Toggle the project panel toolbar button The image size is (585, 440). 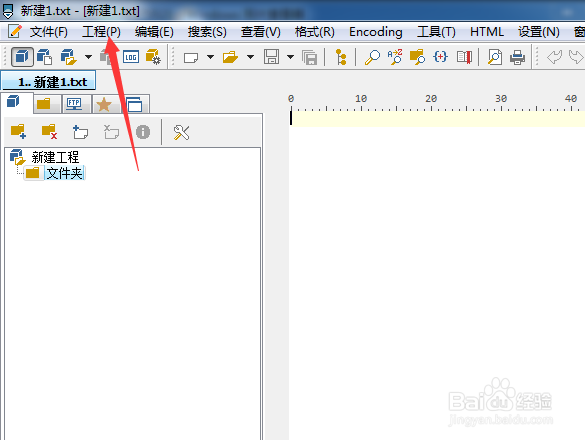point(22,57)
